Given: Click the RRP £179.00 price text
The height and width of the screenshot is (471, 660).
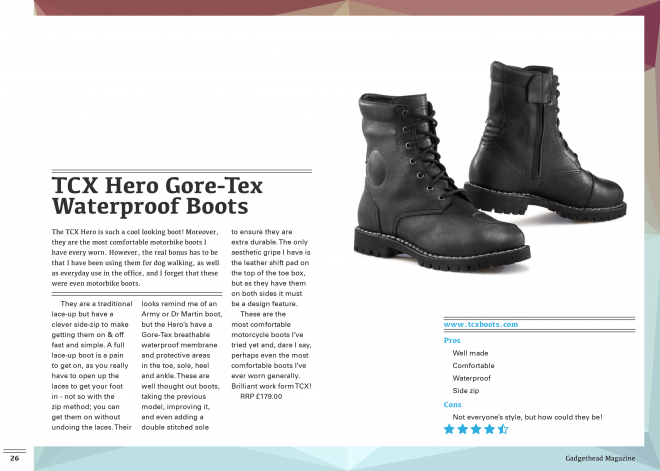Looking at the screenshot, I should point(261,396).
